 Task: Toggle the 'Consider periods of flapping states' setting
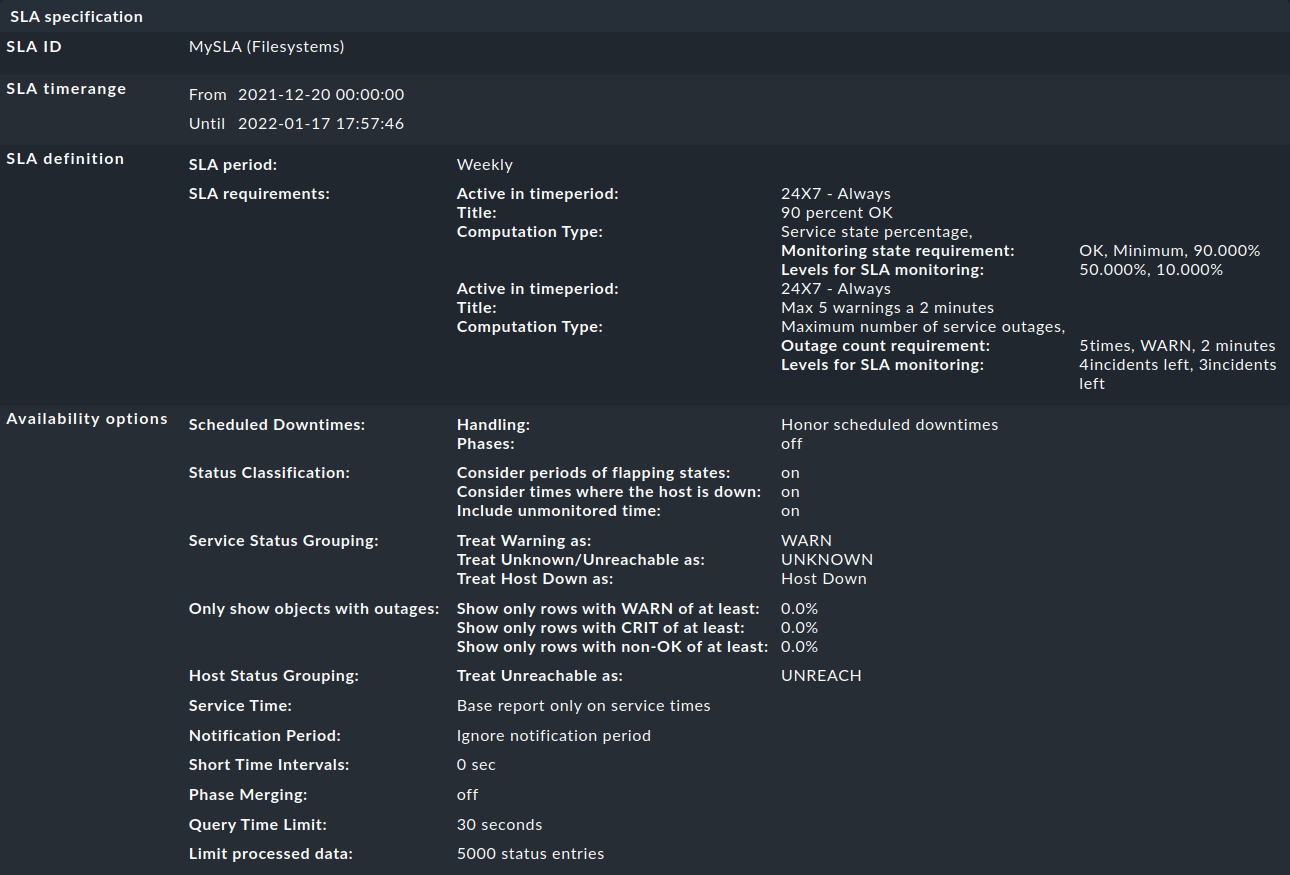coord(789,472)
